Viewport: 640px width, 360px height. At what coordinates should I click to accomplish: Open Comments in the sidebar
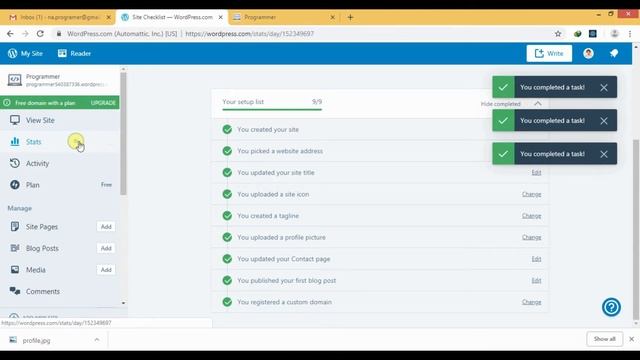tap(42, 291)
